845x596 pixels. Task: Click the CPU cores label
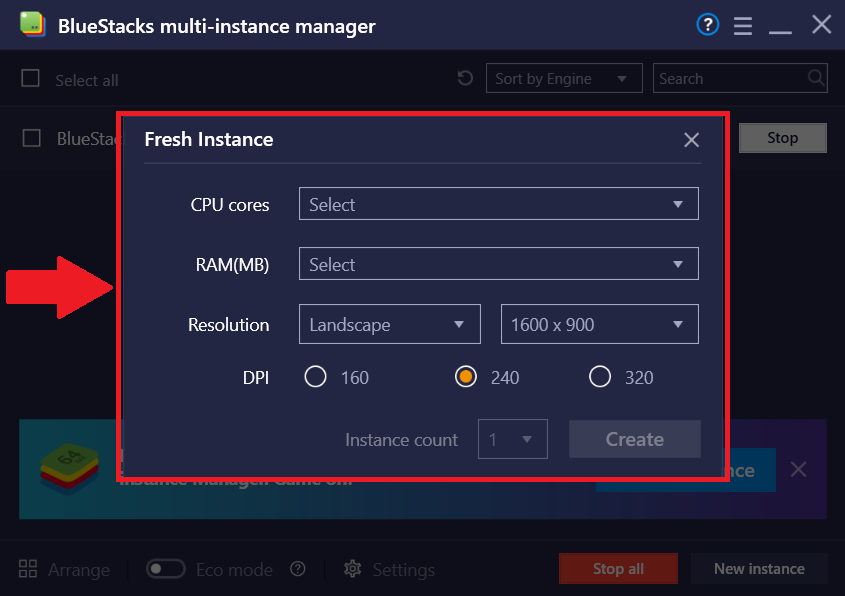click(230, 205)
